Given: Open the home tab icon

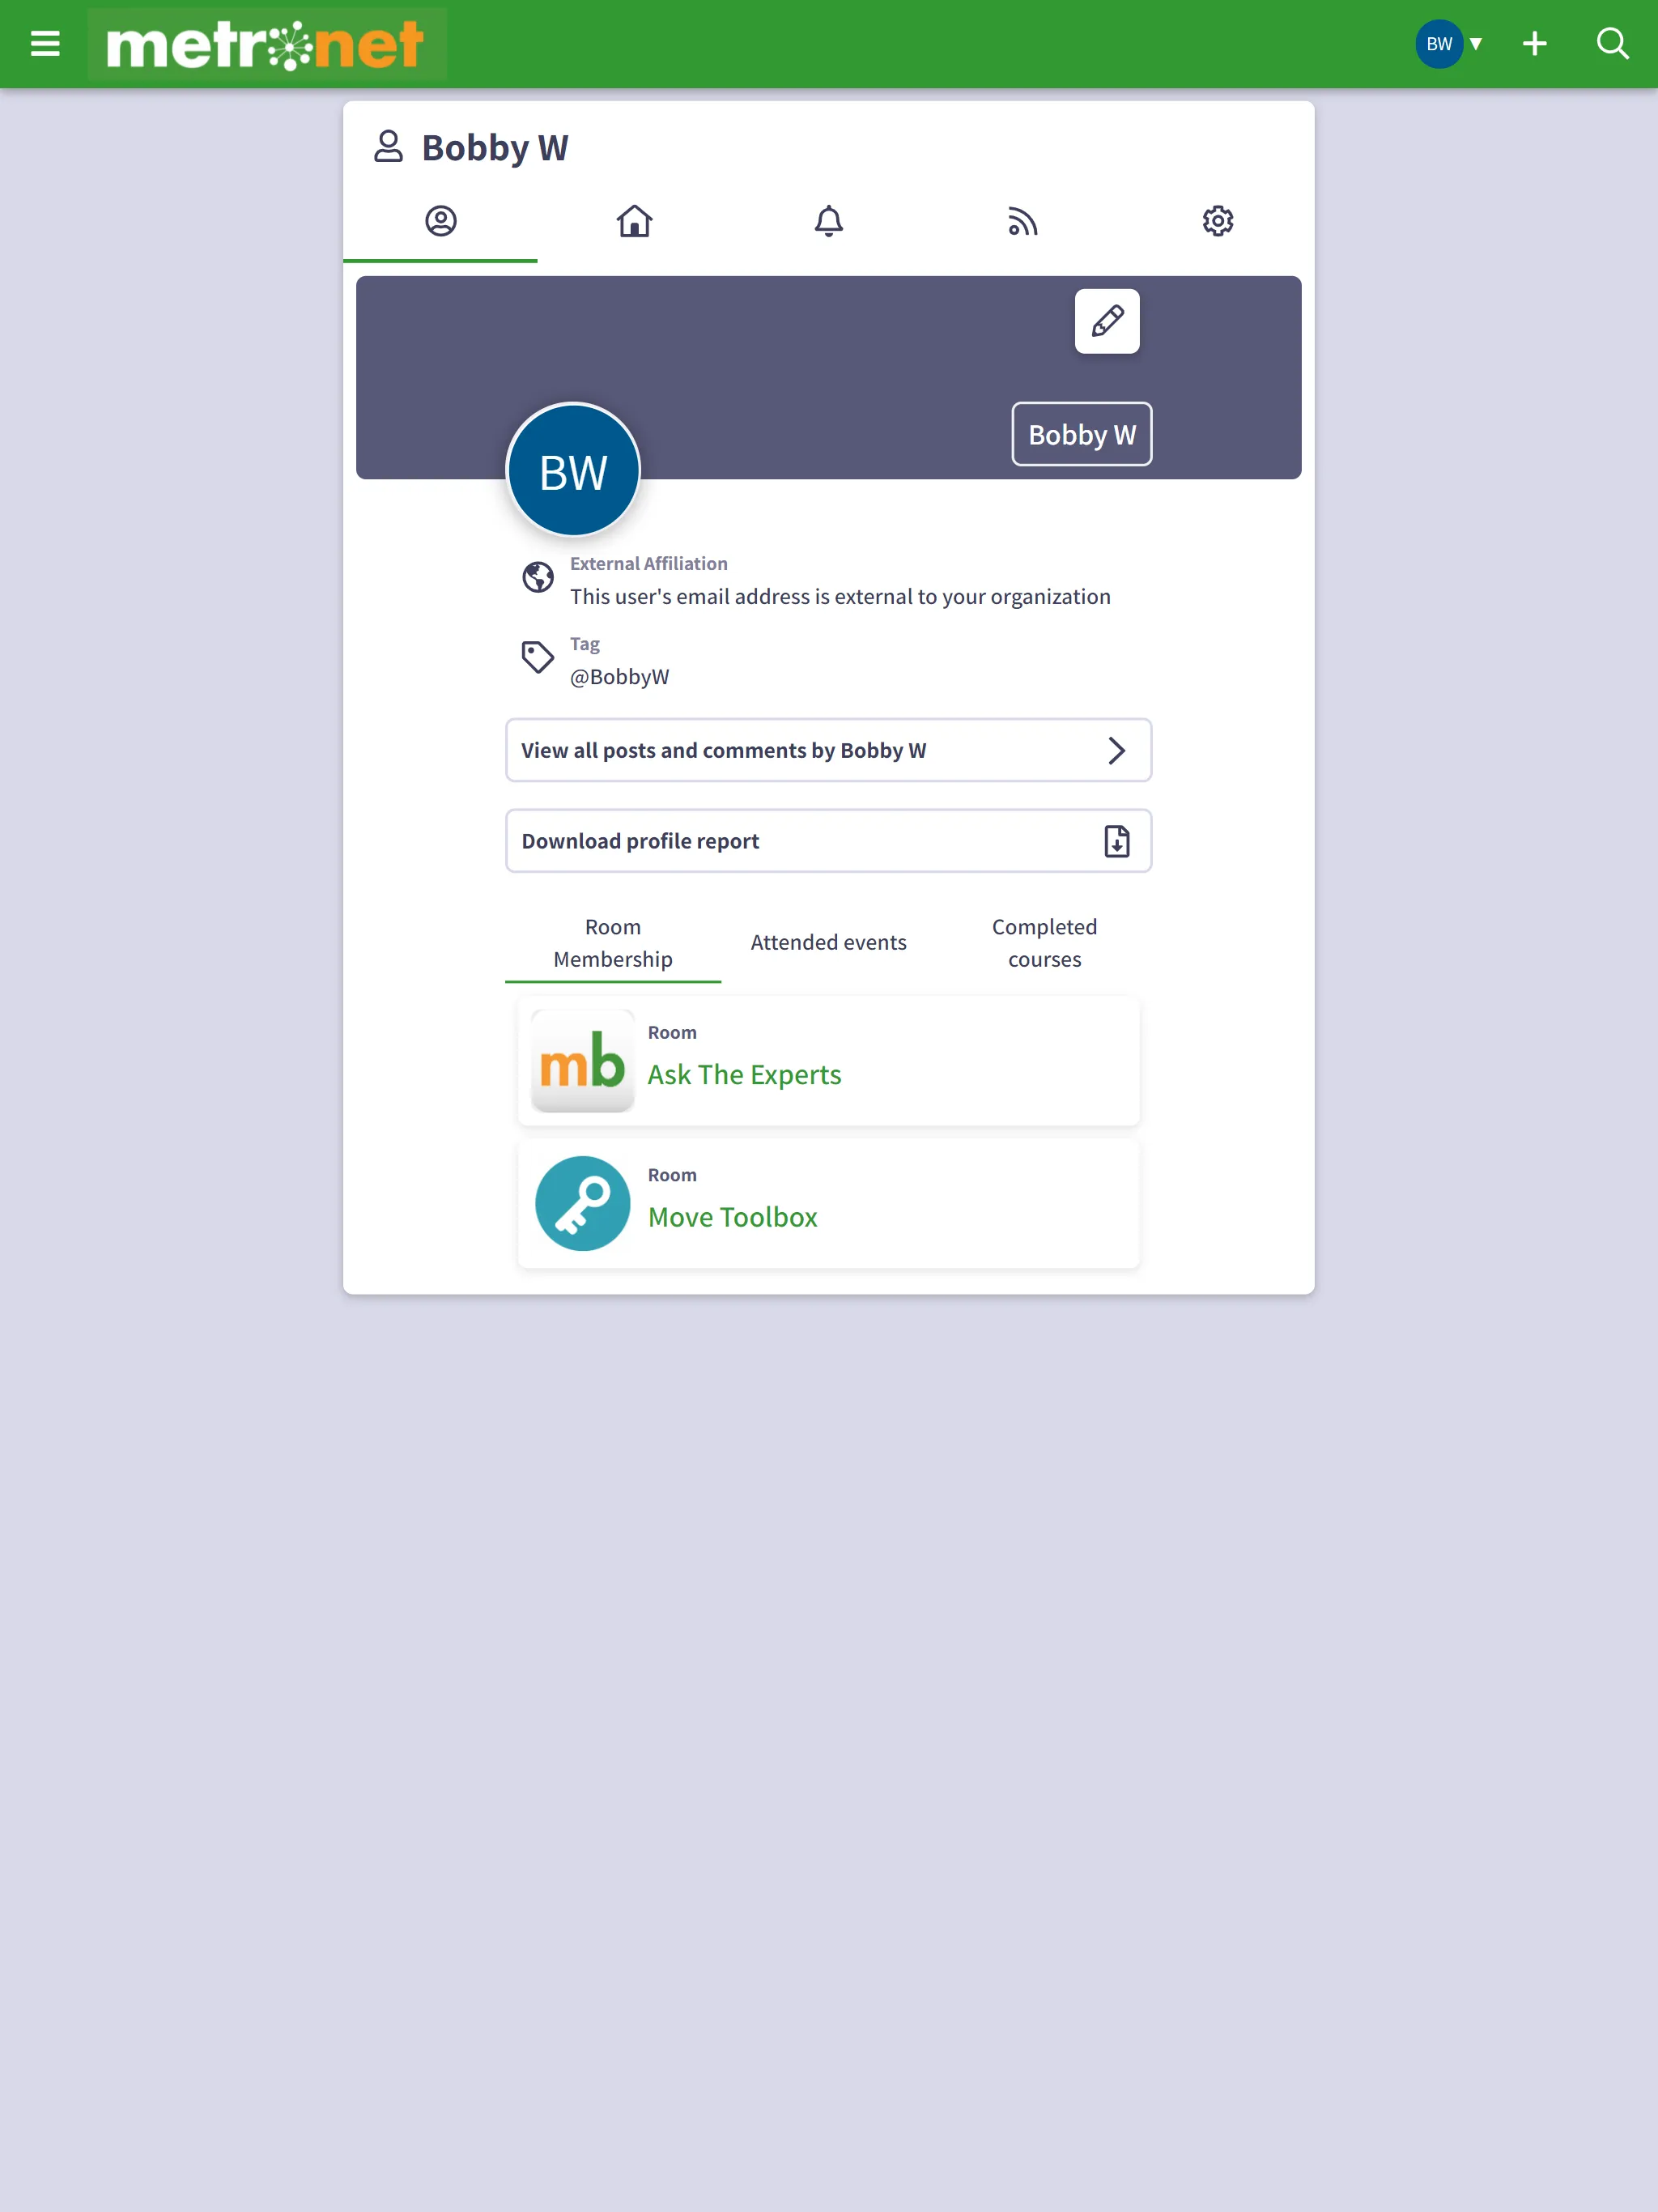Looking at the screenshot, I should (634, 219).
